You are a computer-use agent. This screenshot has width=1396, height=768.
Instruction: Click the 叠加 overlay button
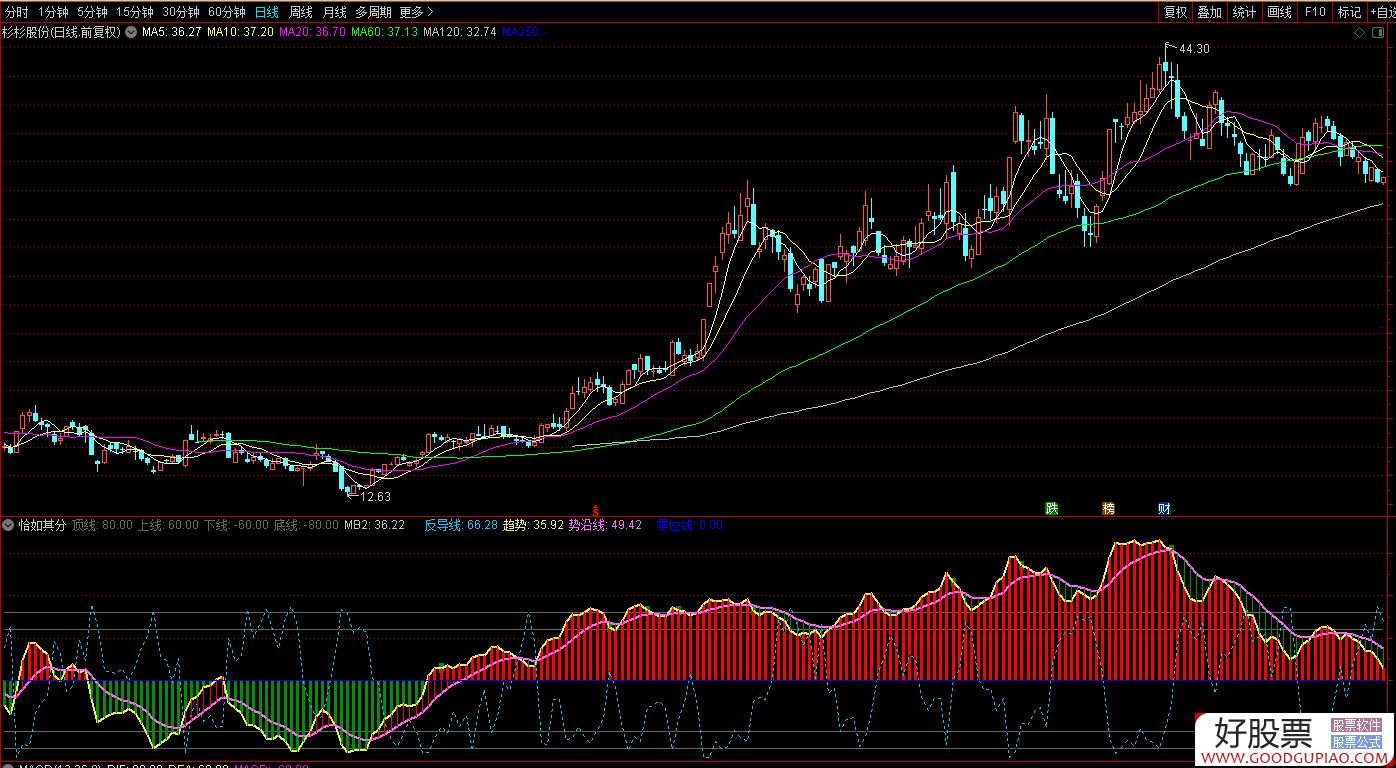1209,12
